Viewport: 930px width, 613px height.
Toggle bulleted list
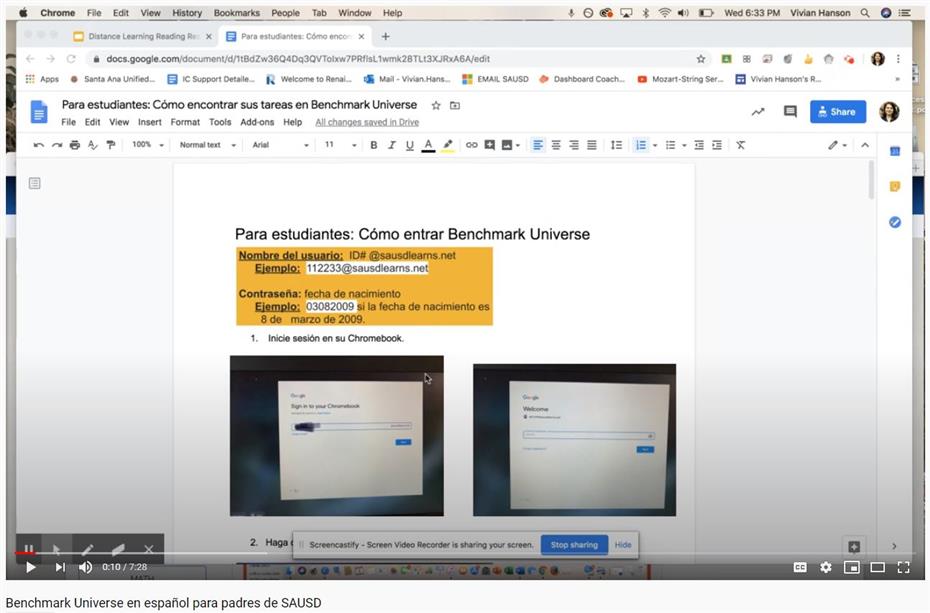coord(670,145)
